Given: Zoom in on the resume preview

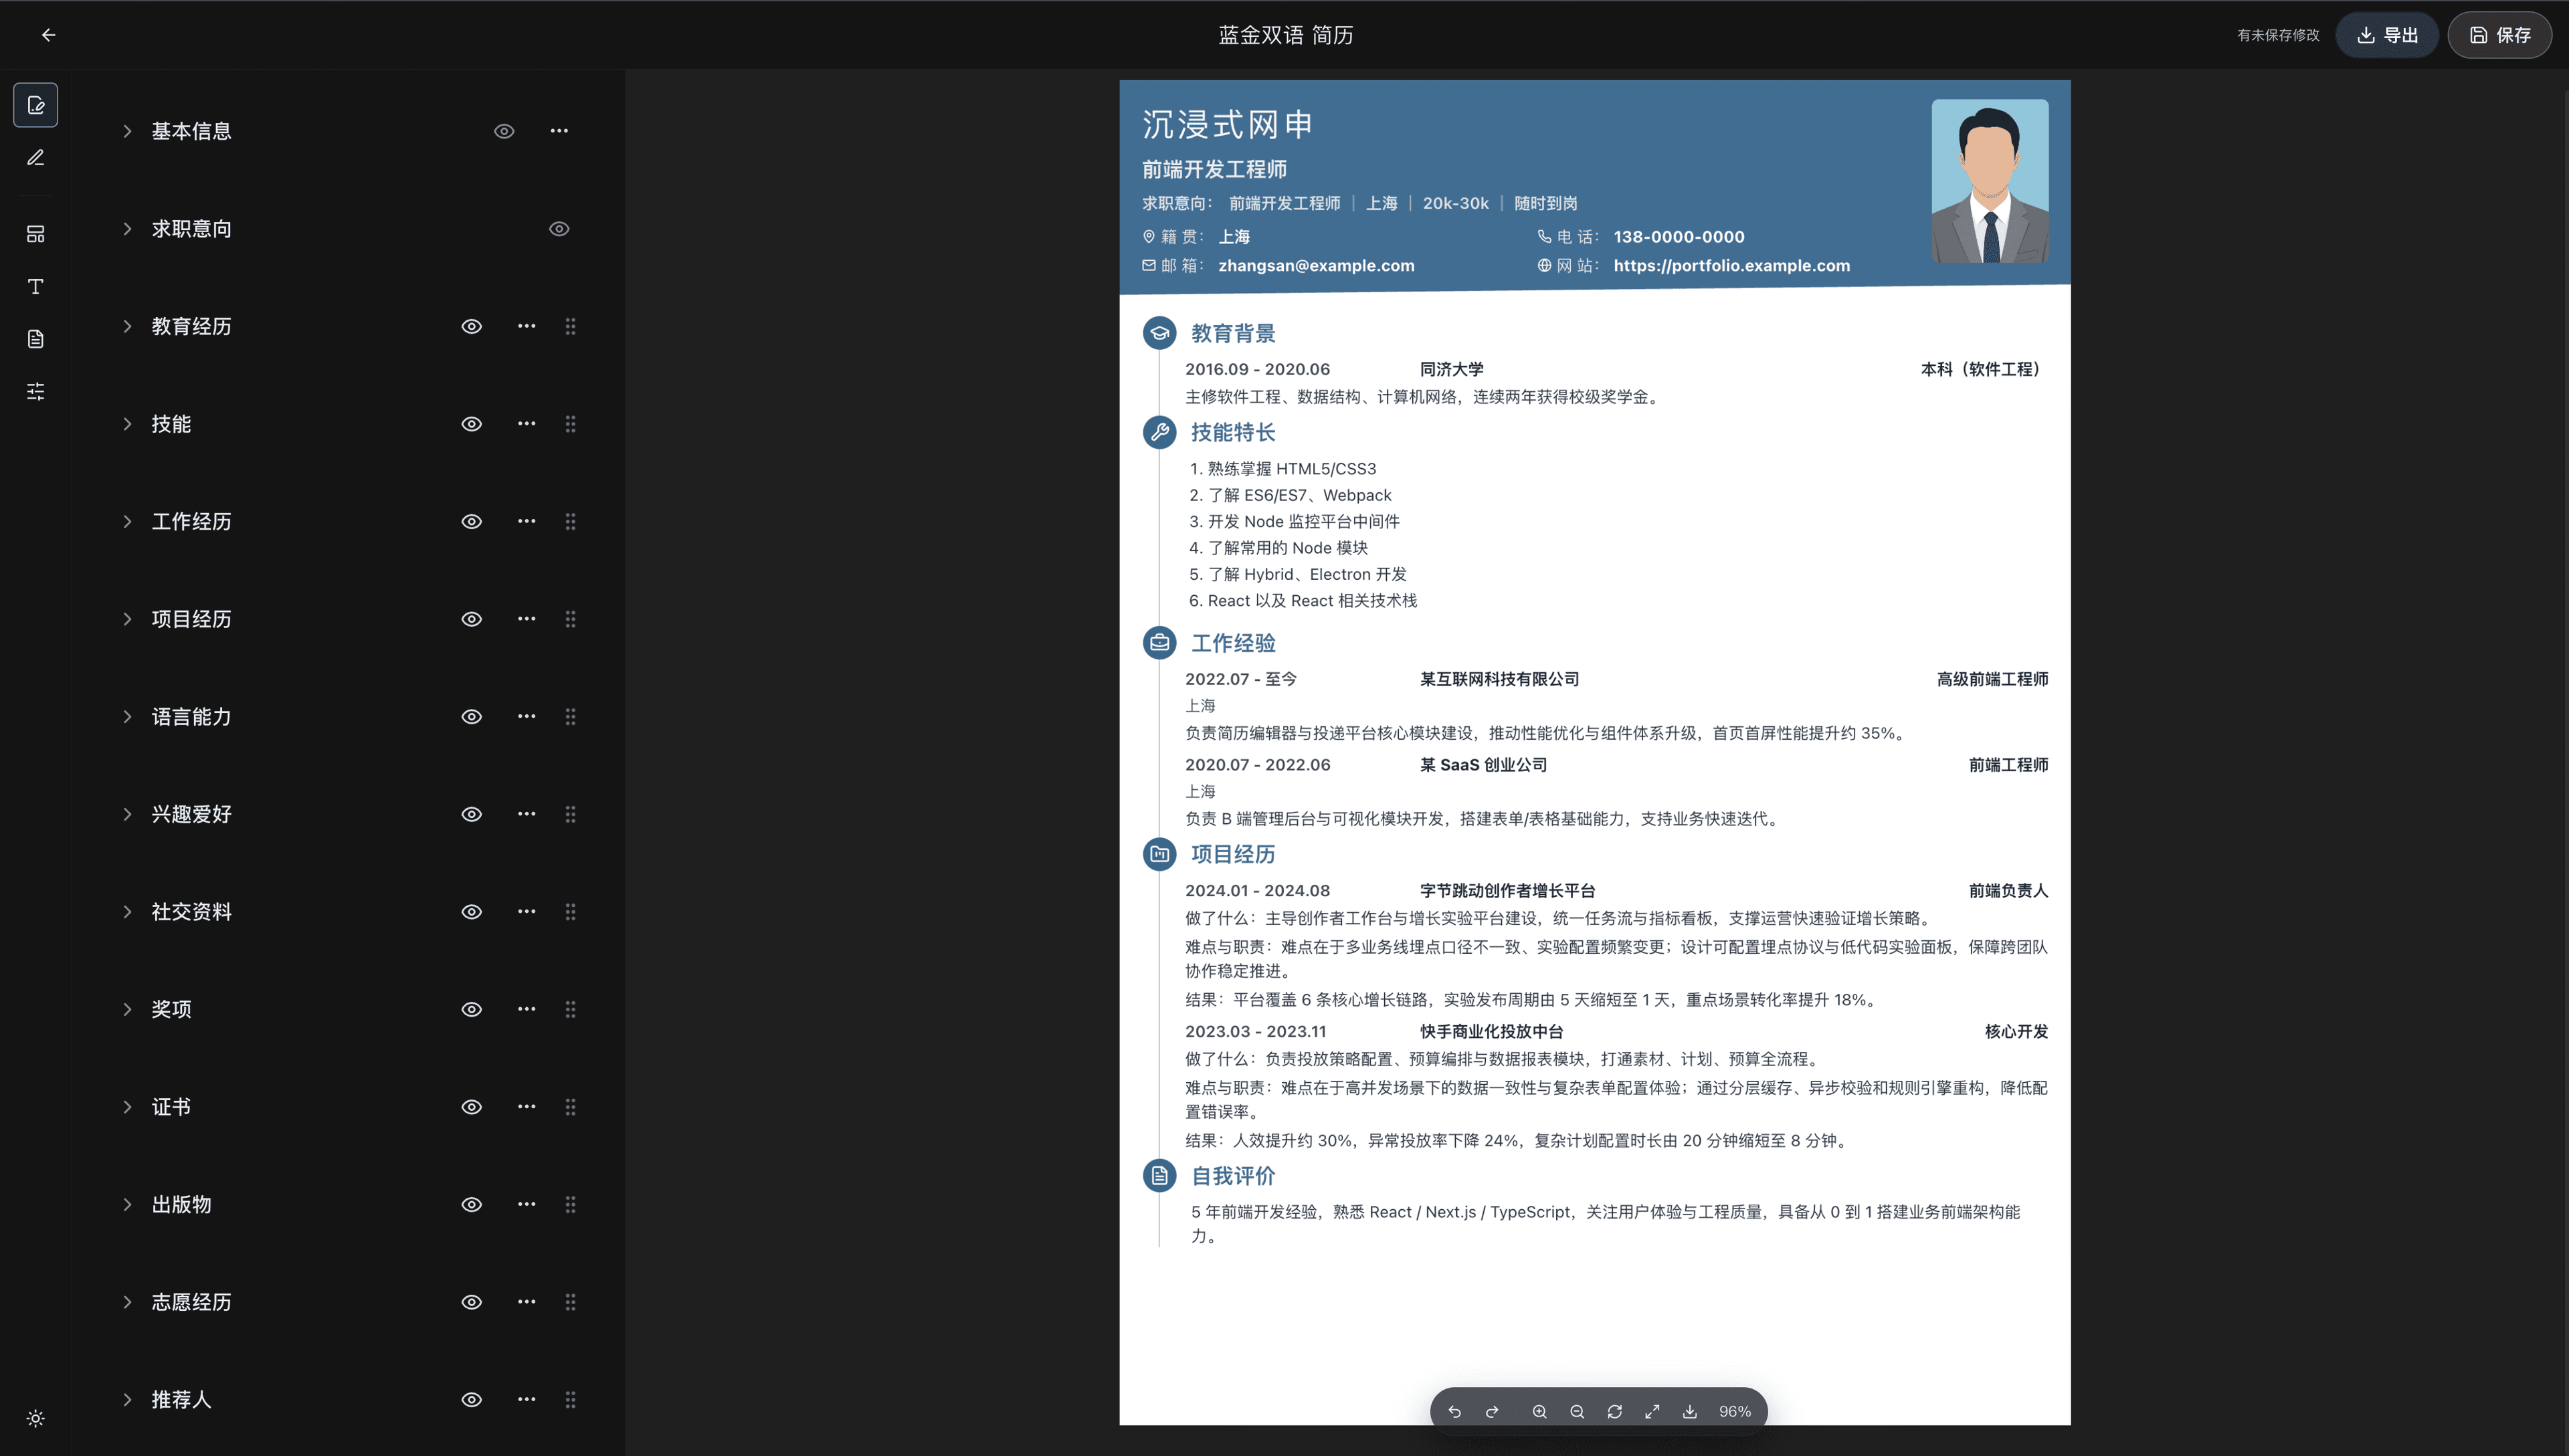Looking at the screenshot, I should [1539, 1411].
